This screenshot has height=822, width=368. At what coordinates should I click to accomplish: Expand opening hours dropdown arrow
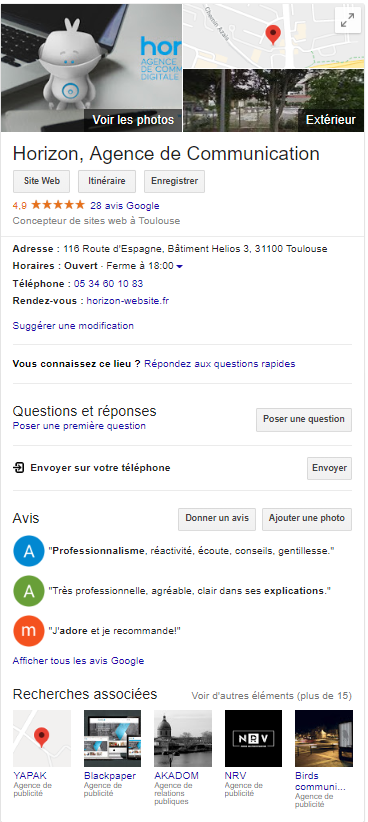tap(180, 266)
